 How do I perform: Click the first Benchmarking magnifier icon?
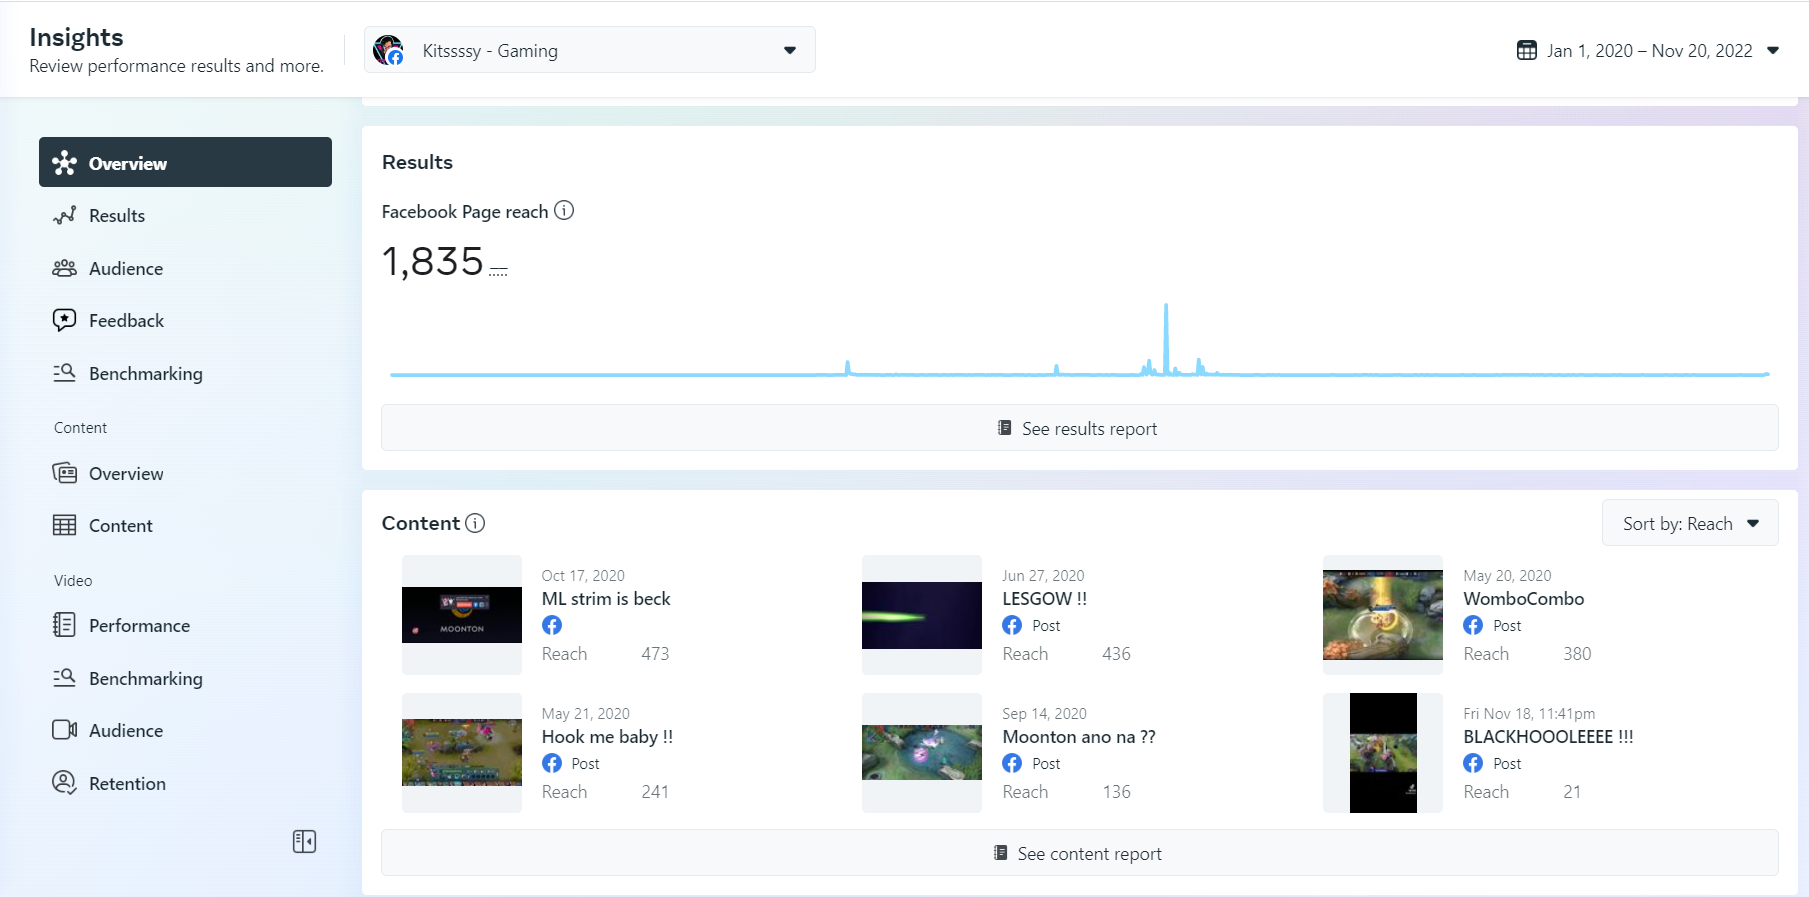pyautogui.click(x=65, y=373)
